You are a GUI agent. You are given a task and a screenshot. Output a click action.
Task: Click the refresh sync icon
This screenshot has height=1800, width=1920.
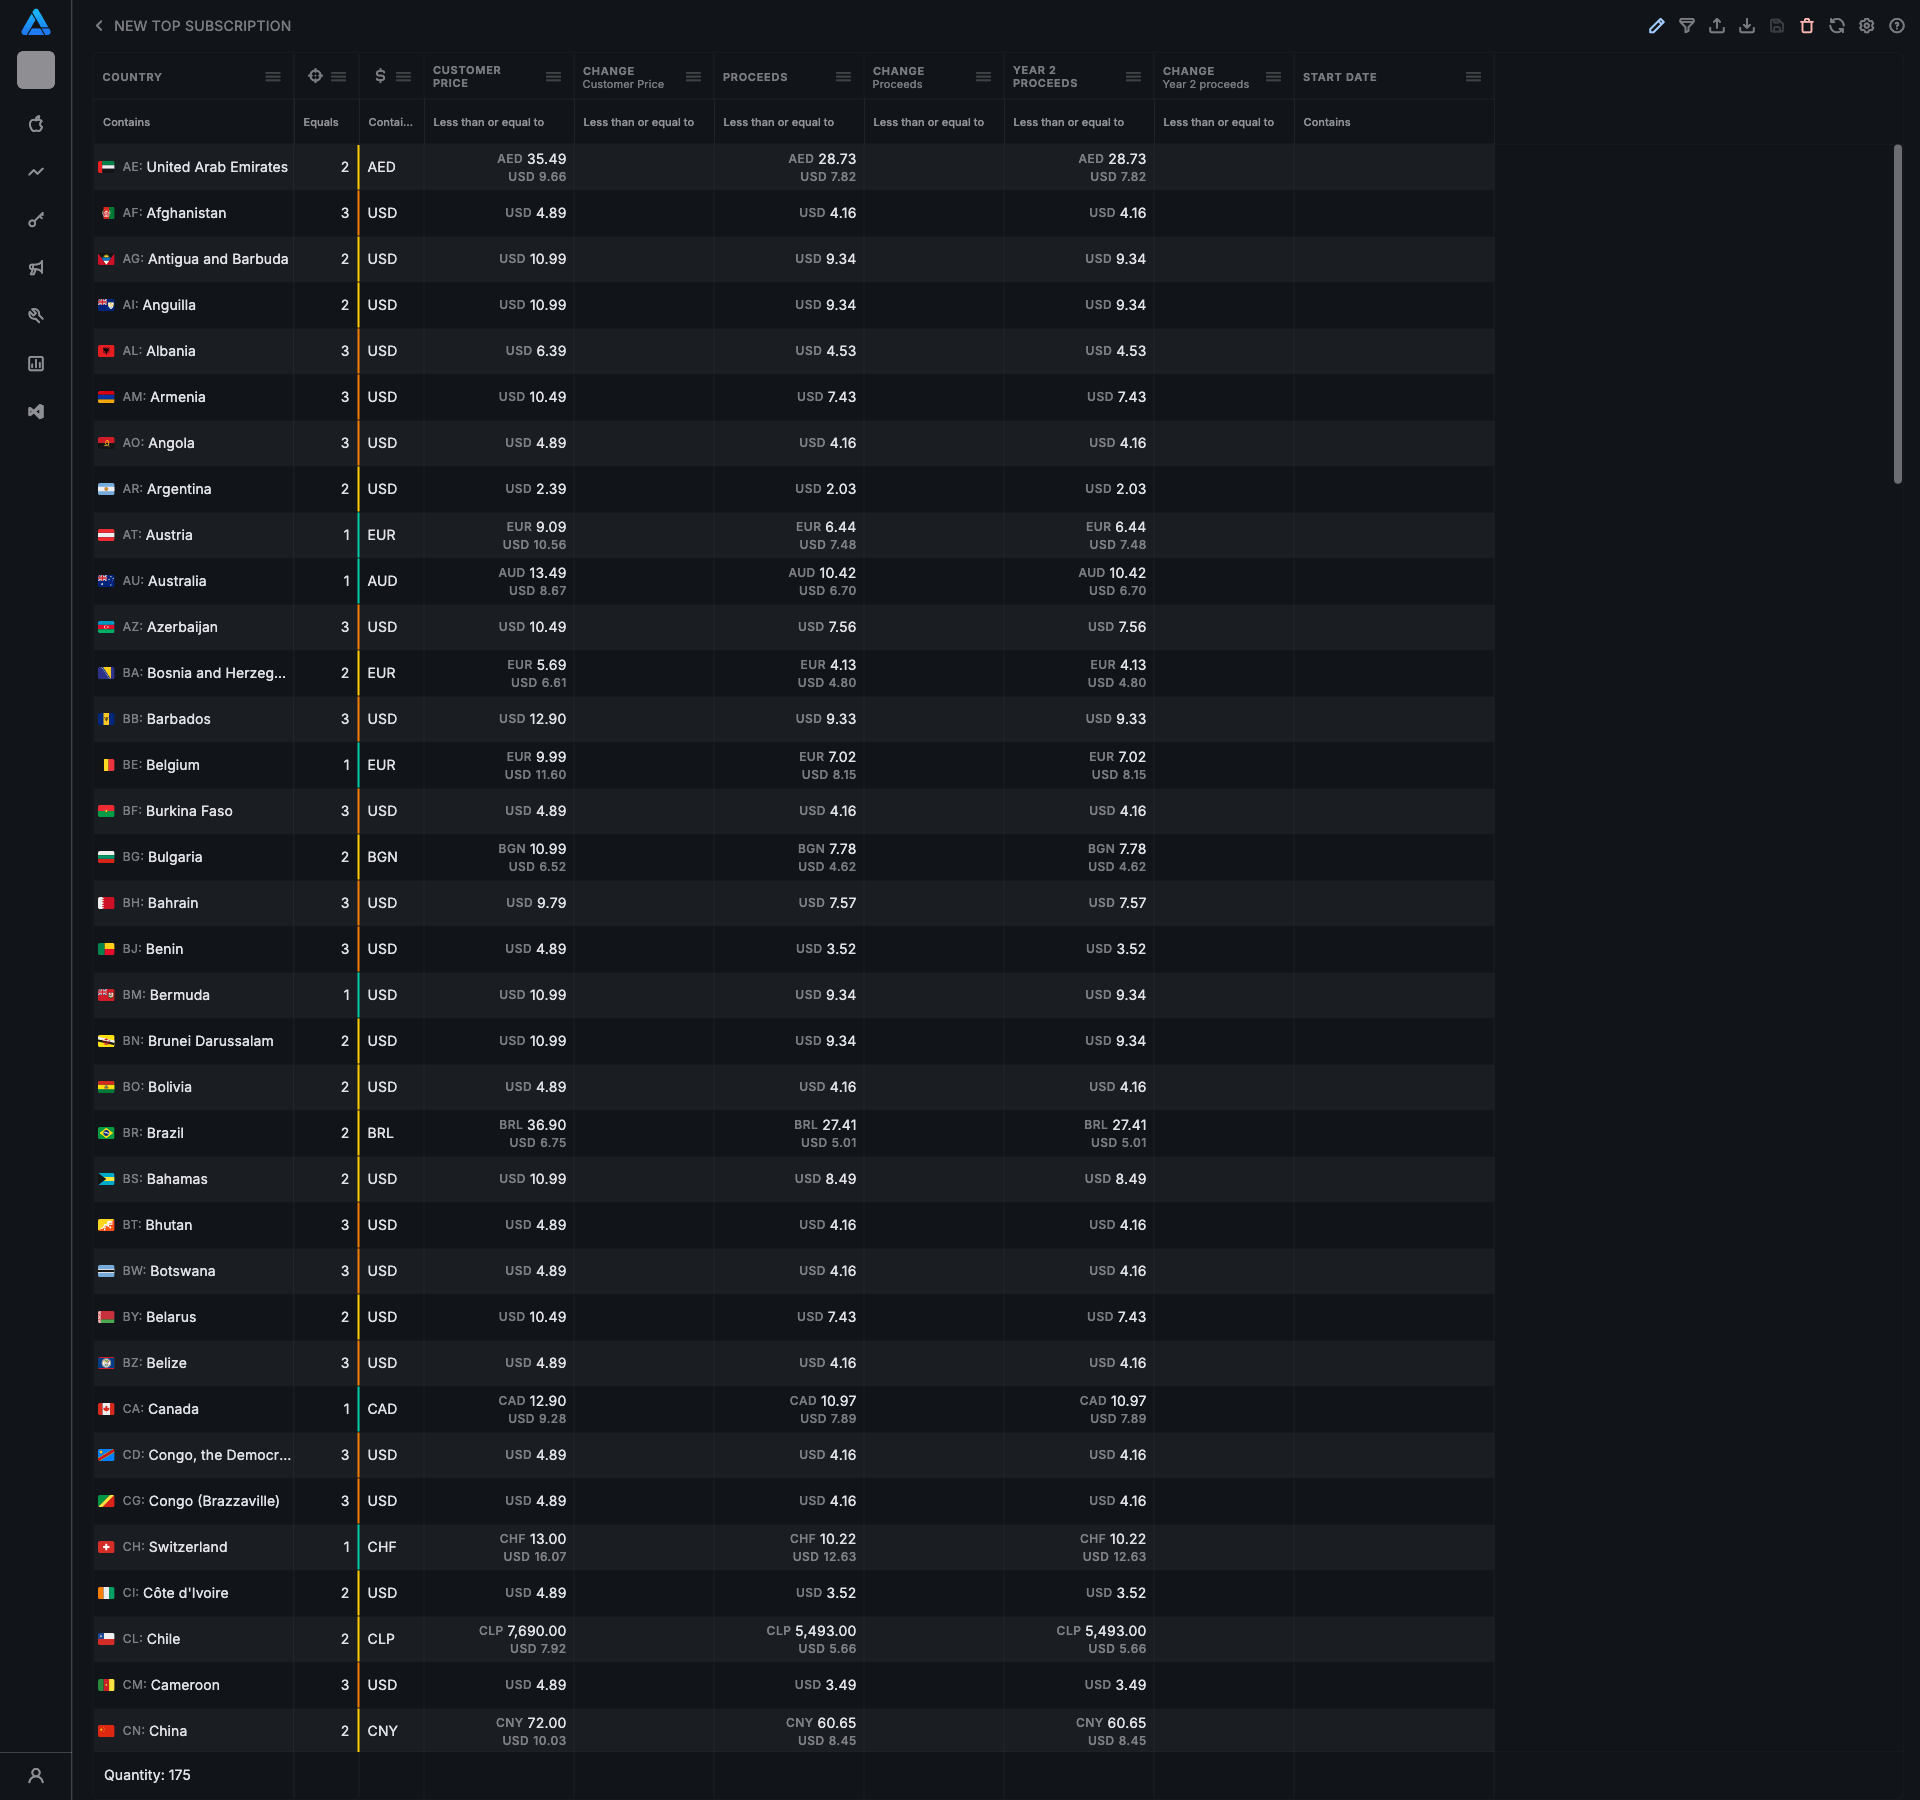click(1836, 26)
